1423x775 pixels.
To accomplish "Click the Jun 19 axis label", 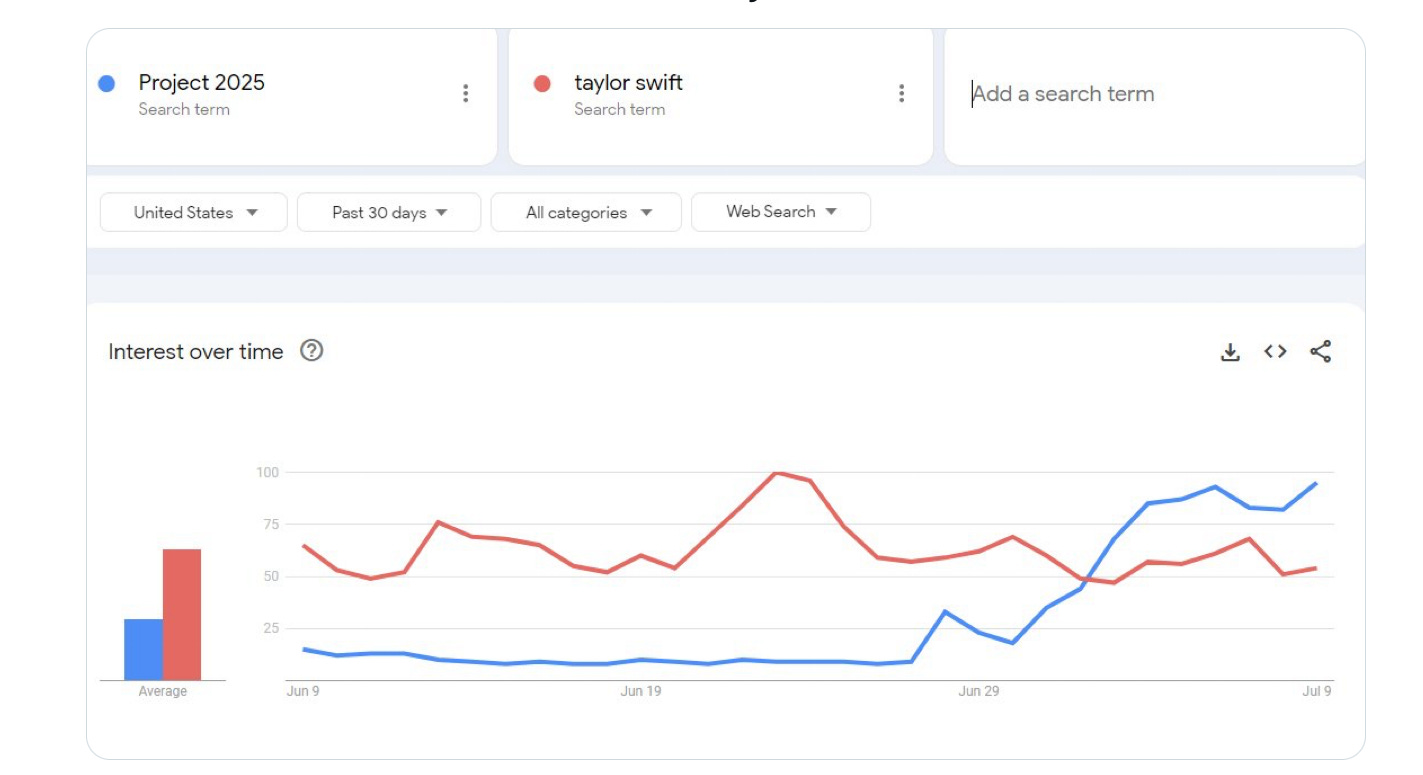I will [641, 691].
